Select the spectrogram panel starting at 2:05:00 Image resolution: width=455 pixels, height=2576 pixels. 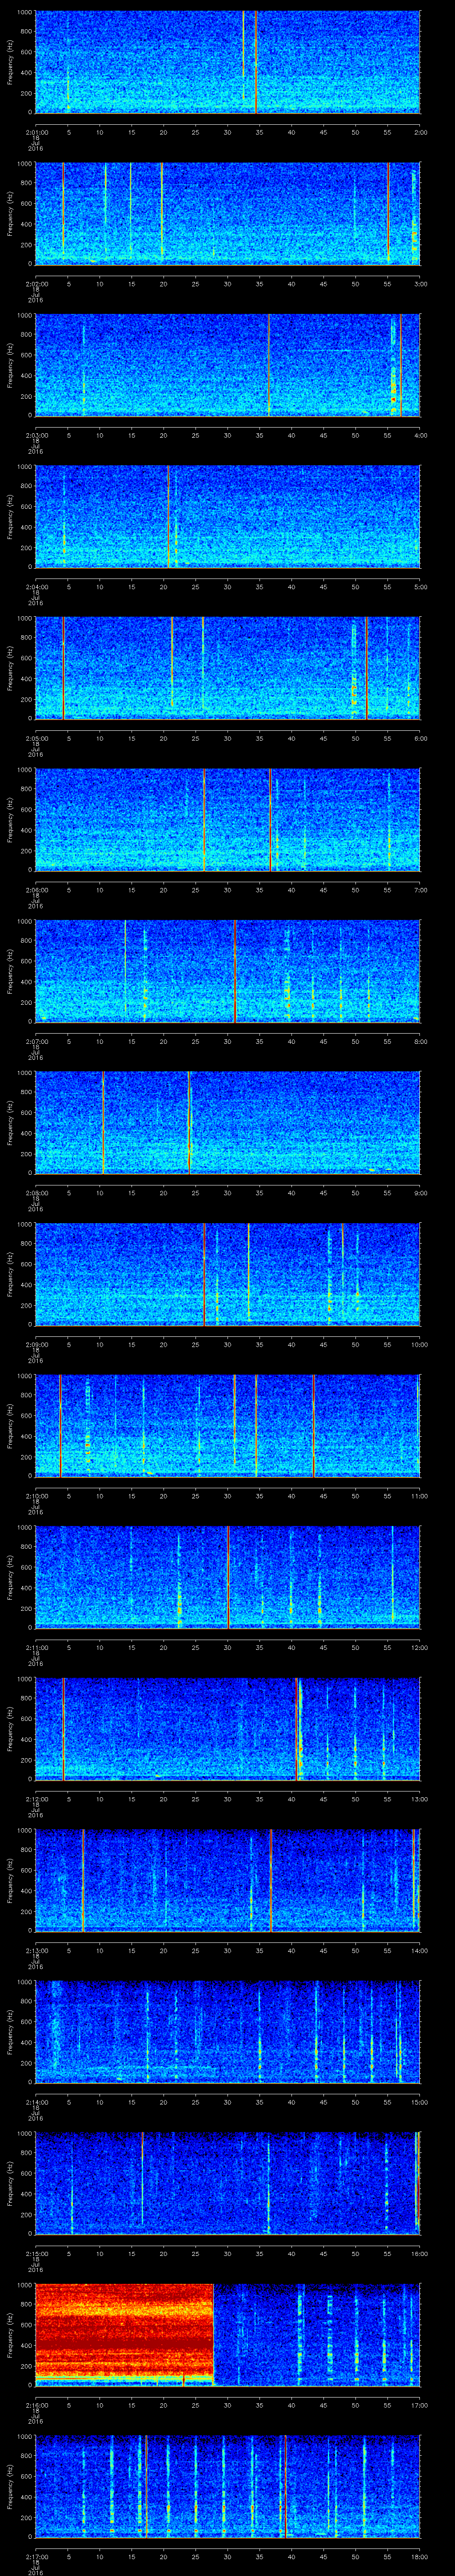(228, 668)
